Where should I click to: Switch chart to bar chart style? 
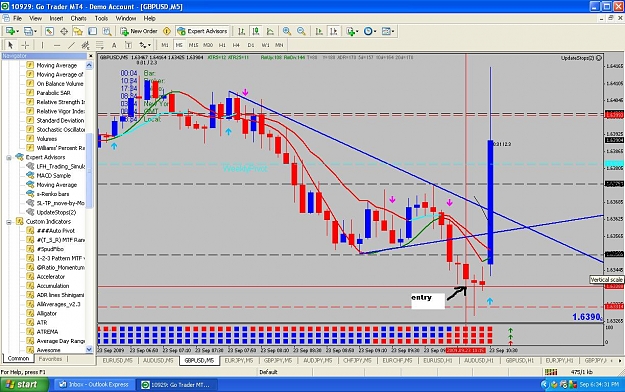(x=242, y=31)
